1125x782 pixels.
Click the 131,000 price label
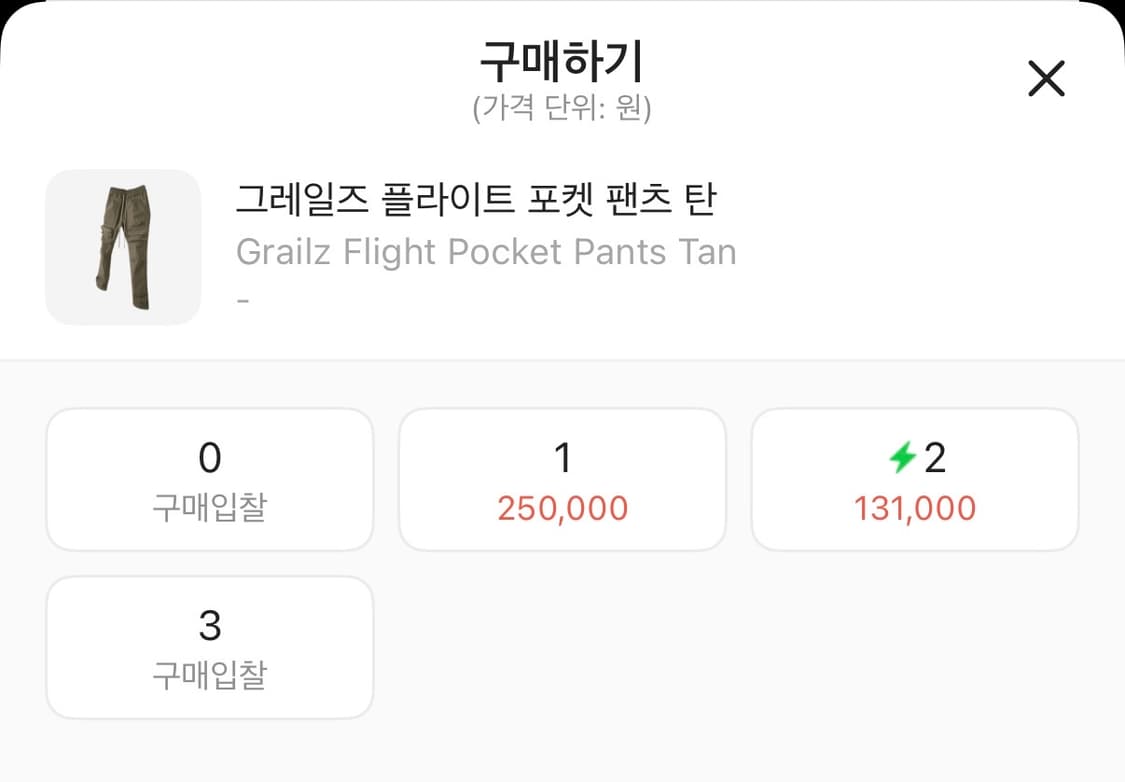click(x=914, y=509)
